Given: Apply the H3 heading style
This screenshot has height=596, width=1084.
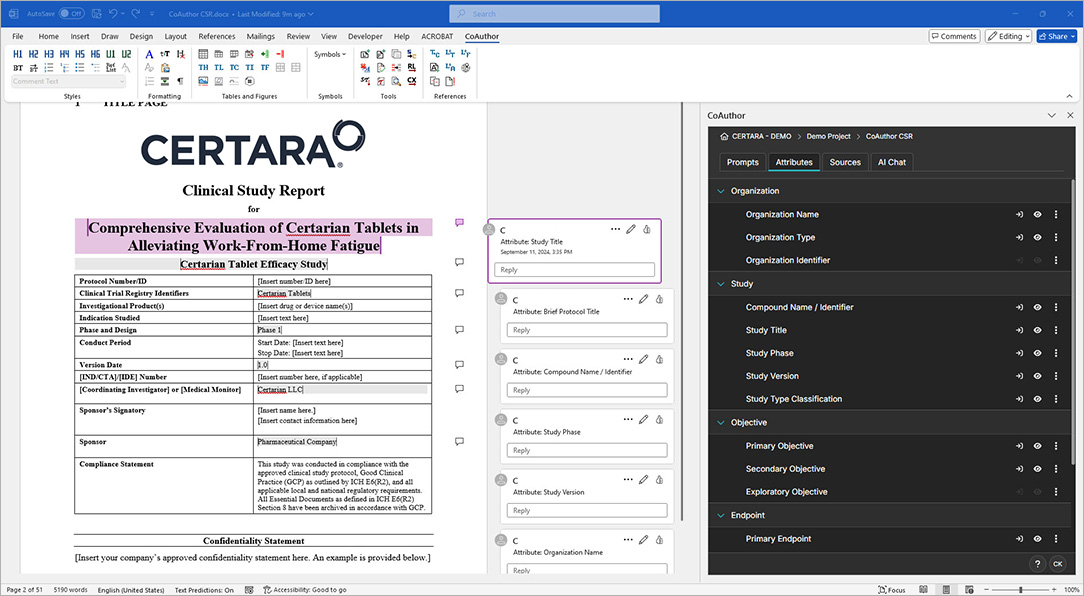Looking at the screenshot, I should coord(48,54).
